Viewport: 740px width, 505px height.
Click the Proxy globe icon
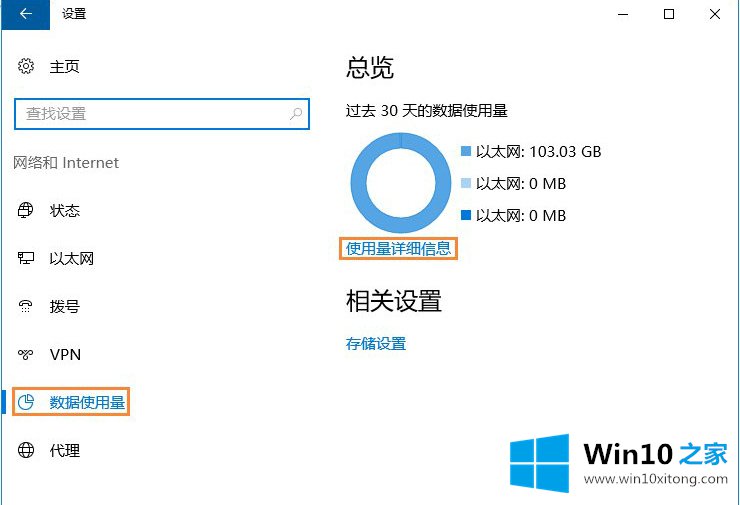(26, 451)
